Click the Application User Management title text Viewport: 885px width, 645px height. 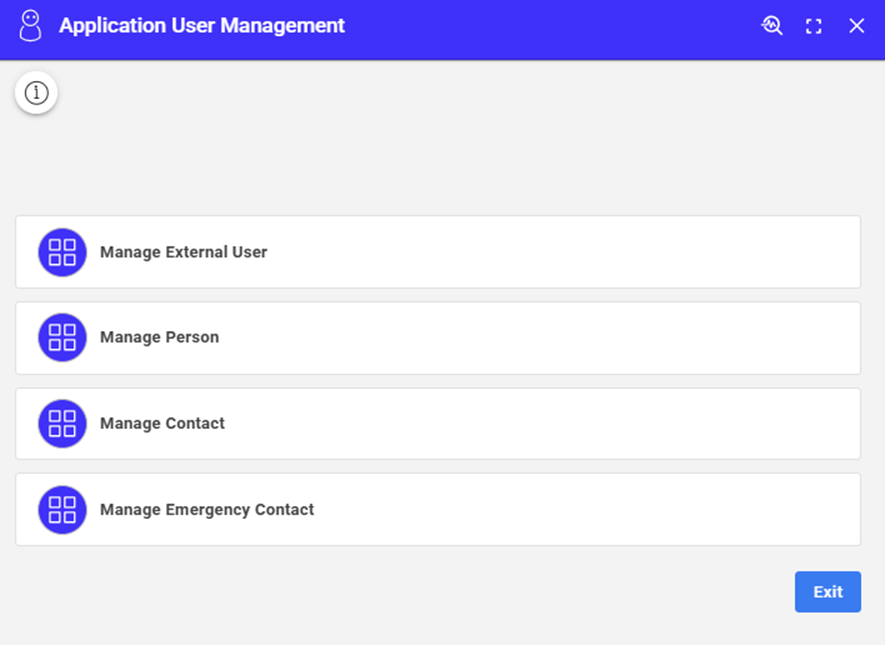pos(202,26)
